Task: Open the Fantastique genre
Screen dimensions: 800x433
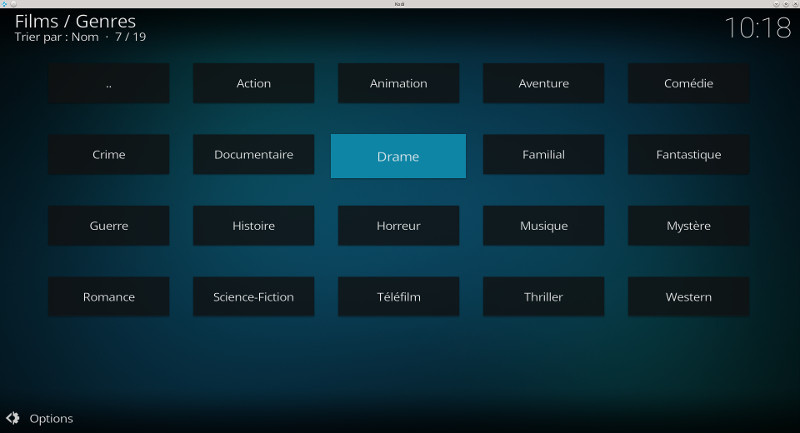Action: pos(688,155)
